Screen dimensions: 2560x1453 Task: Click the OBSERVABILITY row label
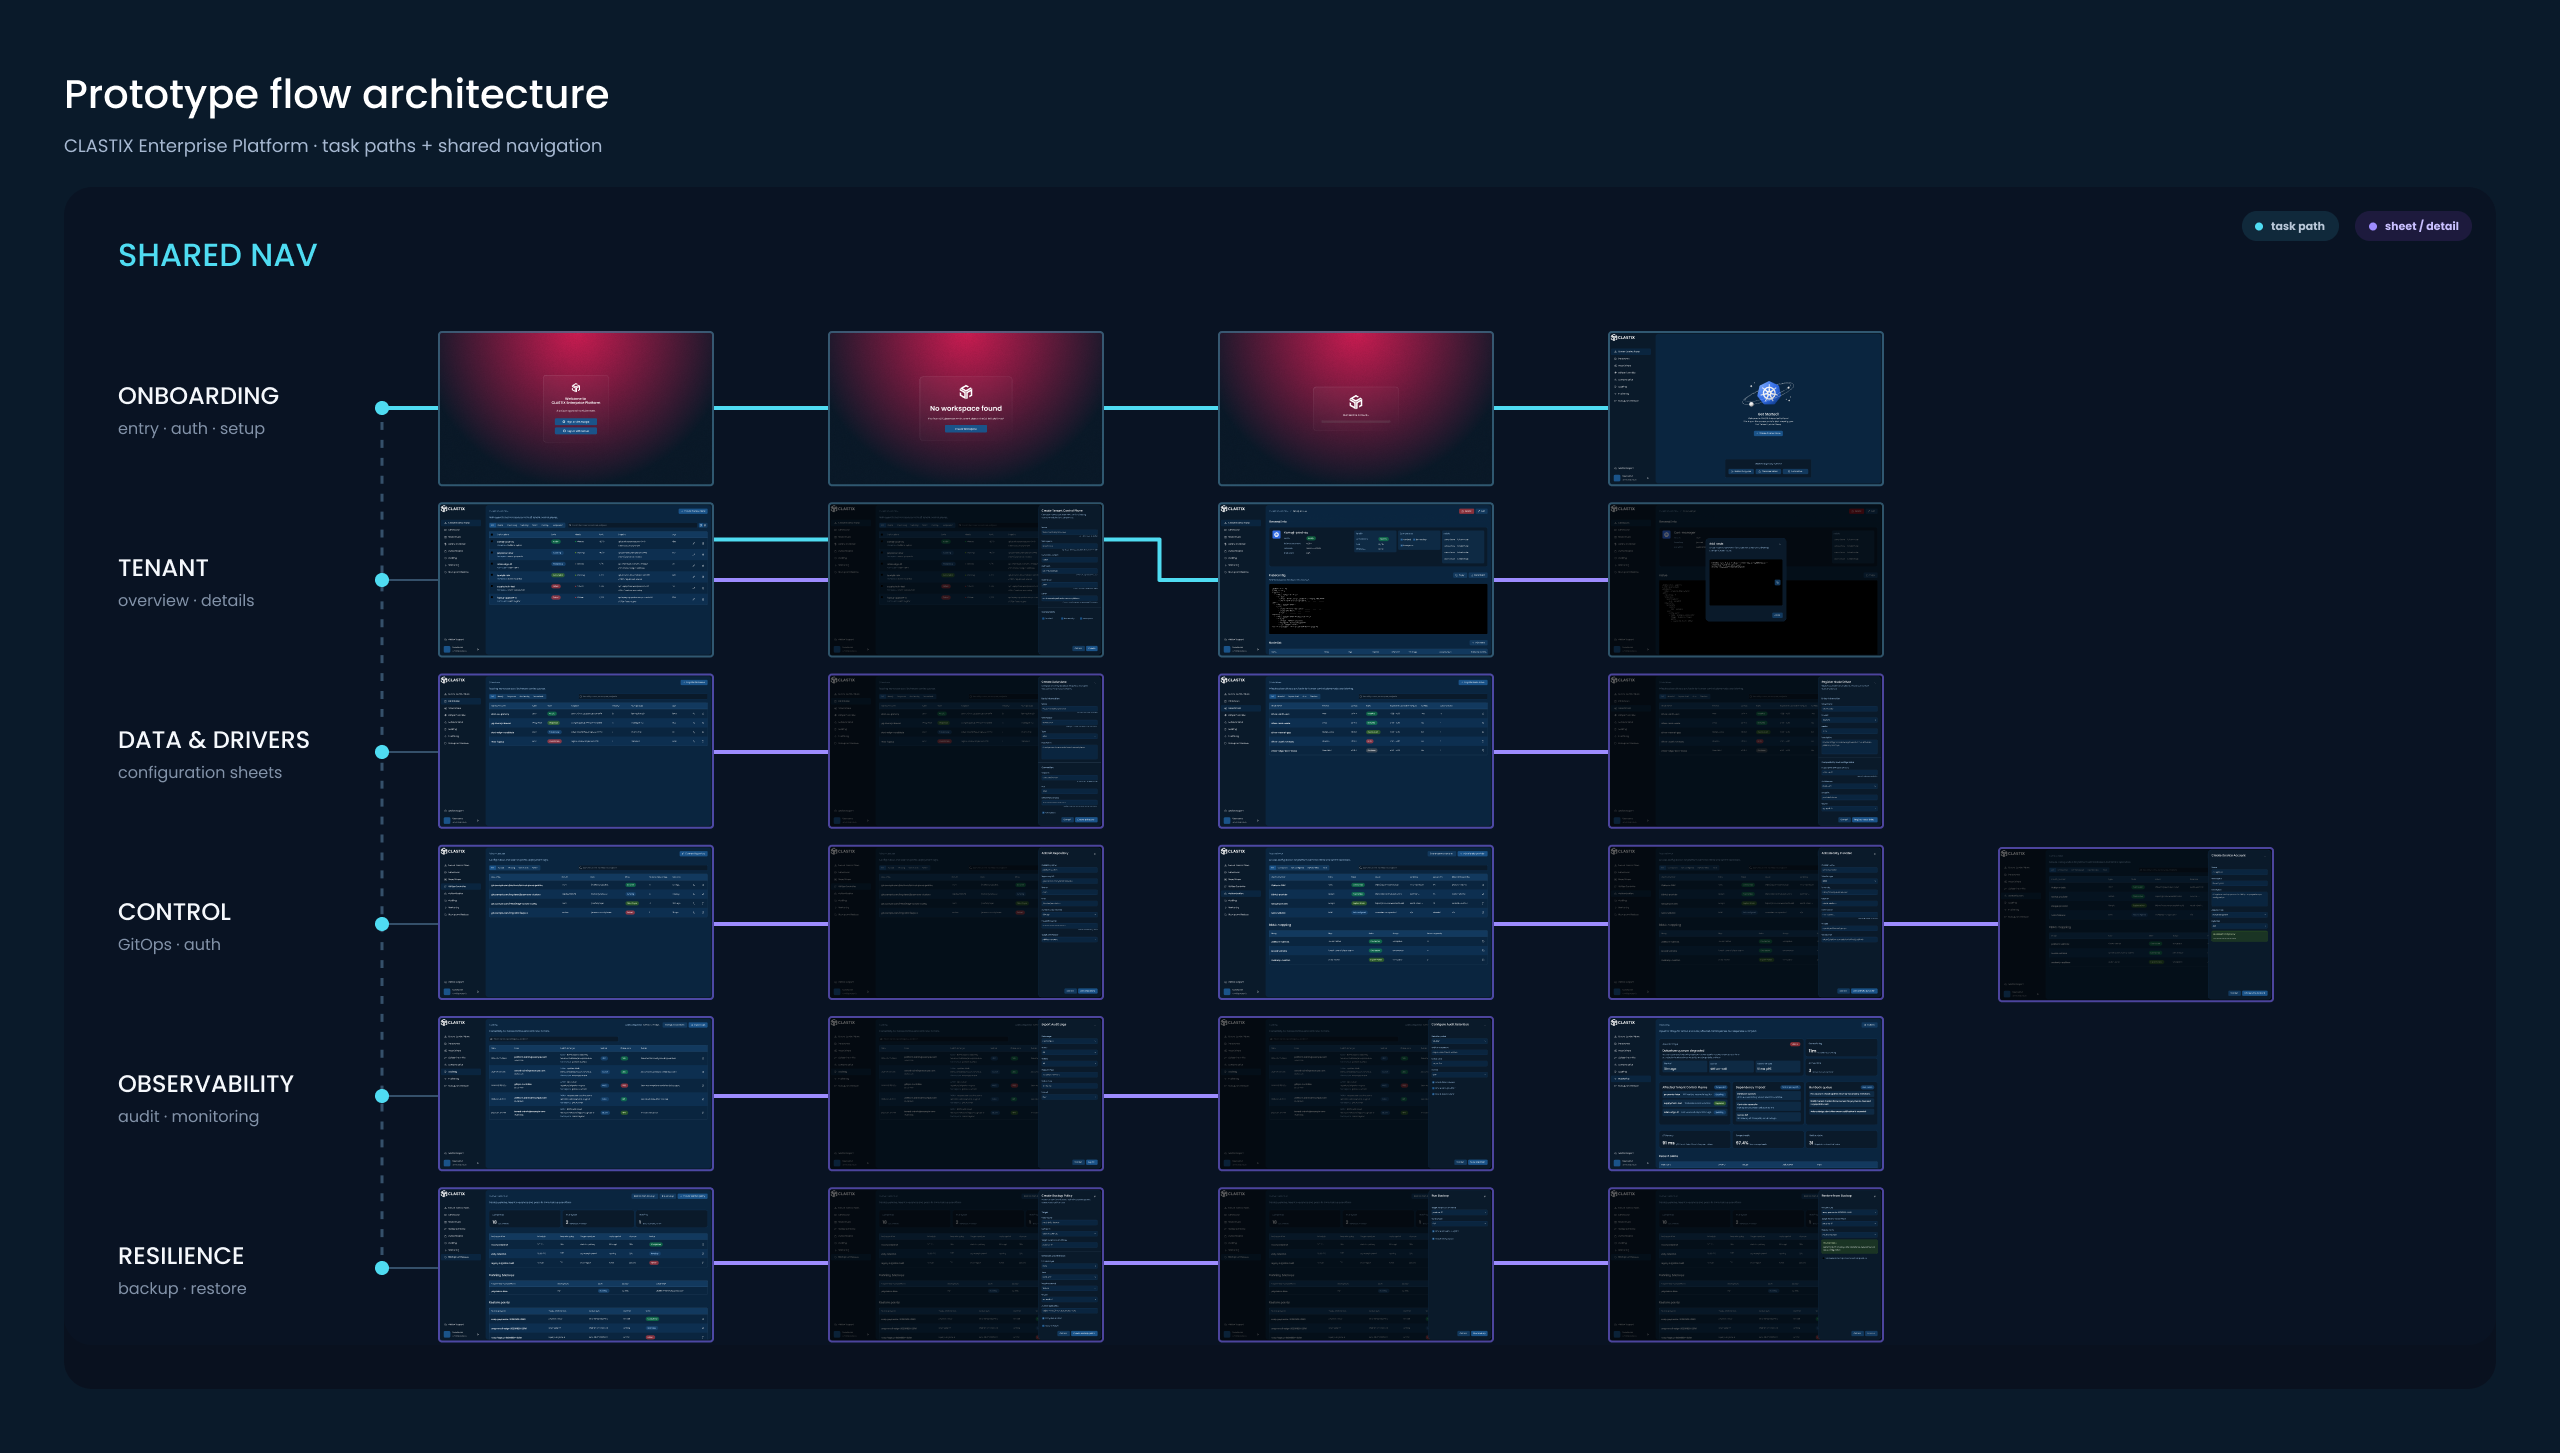pyautogui.click(x=206, y=1084)
